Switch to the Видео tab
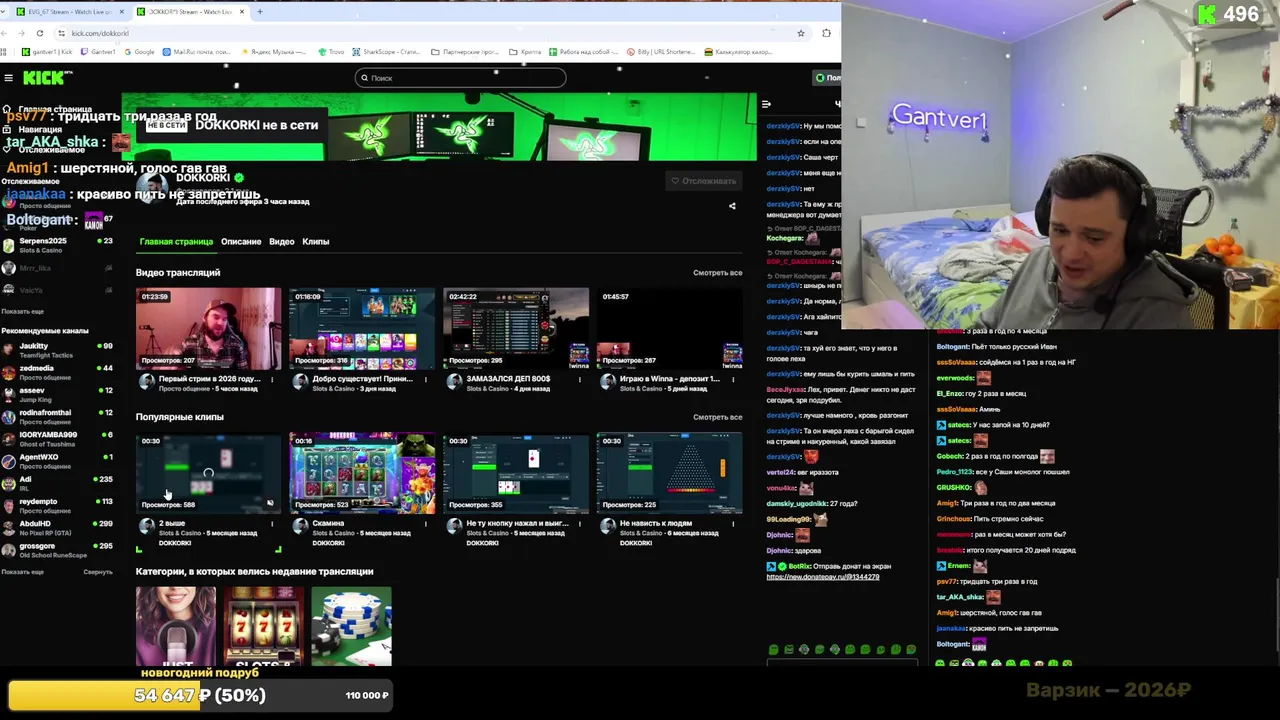The height and width of the screenshot is (720, 1280). [x=281, y=242]
